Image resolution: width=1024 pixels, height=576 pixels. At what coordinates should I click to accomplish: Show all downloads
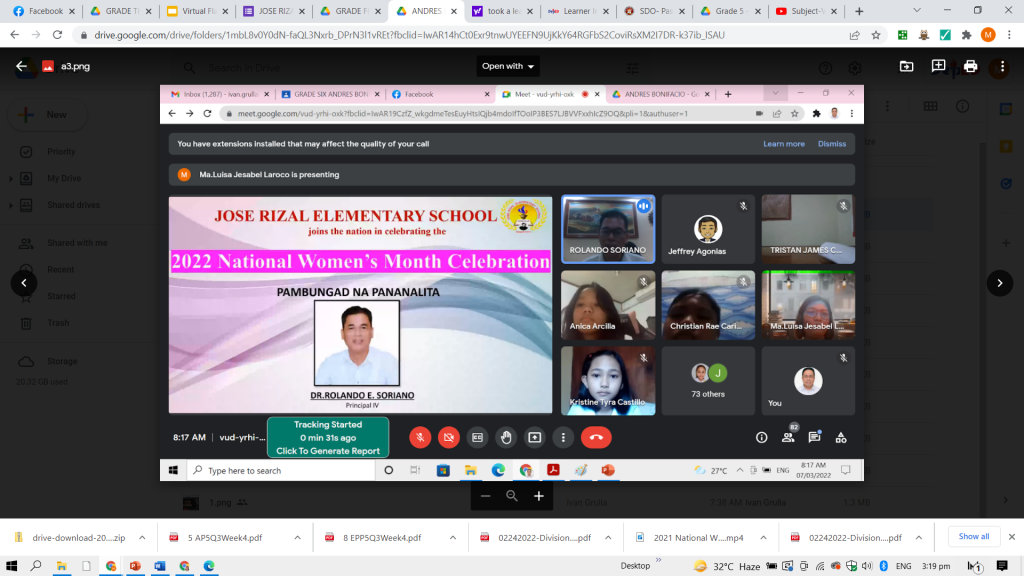(x=974, y=536)
